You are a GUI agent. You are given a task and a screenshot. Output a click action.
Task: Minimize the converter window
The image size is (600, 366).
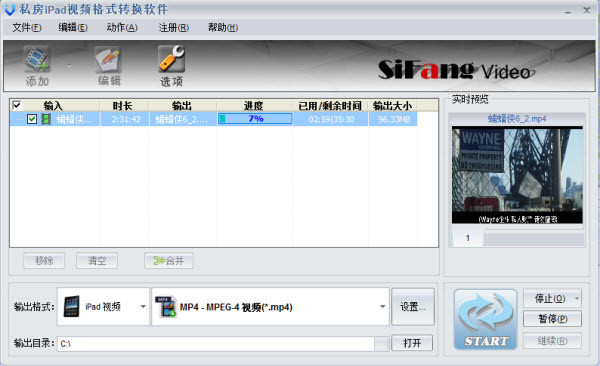pos(568,11)
